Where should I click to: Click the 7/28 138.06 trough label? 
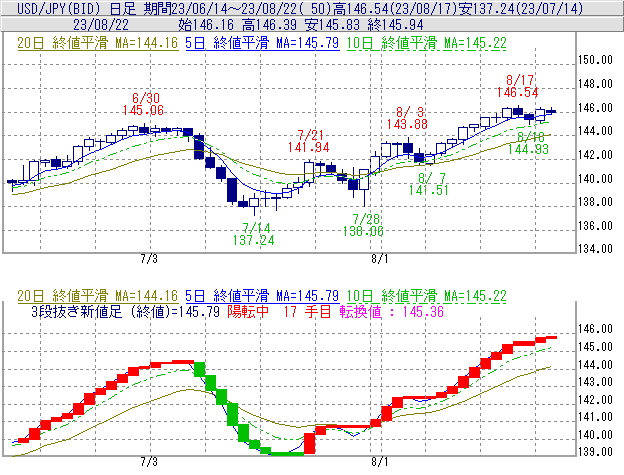pyautogui.click(x=363, y=225)
